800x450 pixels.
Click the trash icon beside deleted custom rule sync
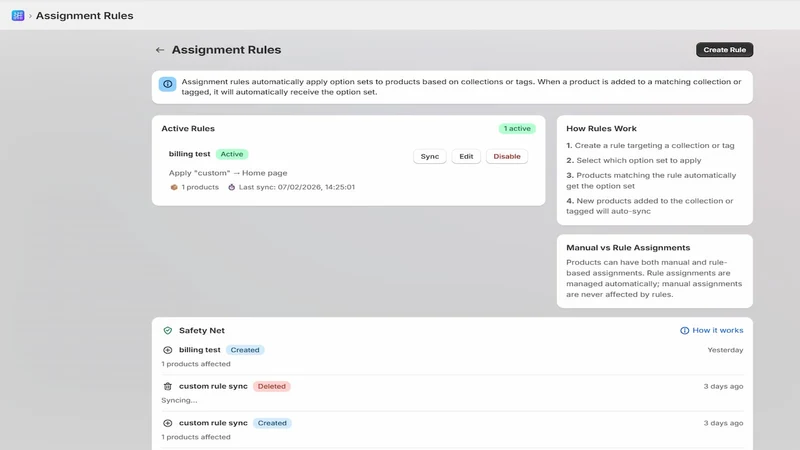167,386
